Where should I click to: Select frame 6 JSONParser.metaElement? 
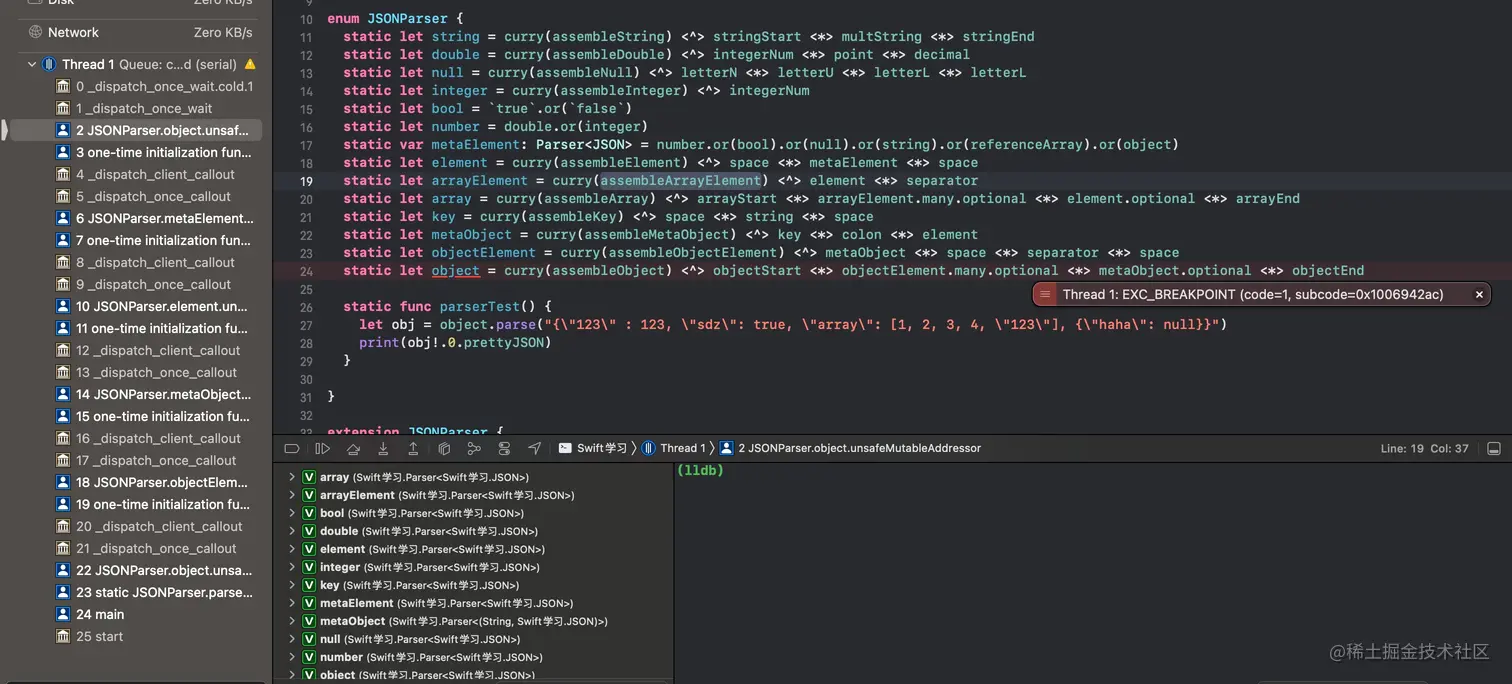(156, 218)
